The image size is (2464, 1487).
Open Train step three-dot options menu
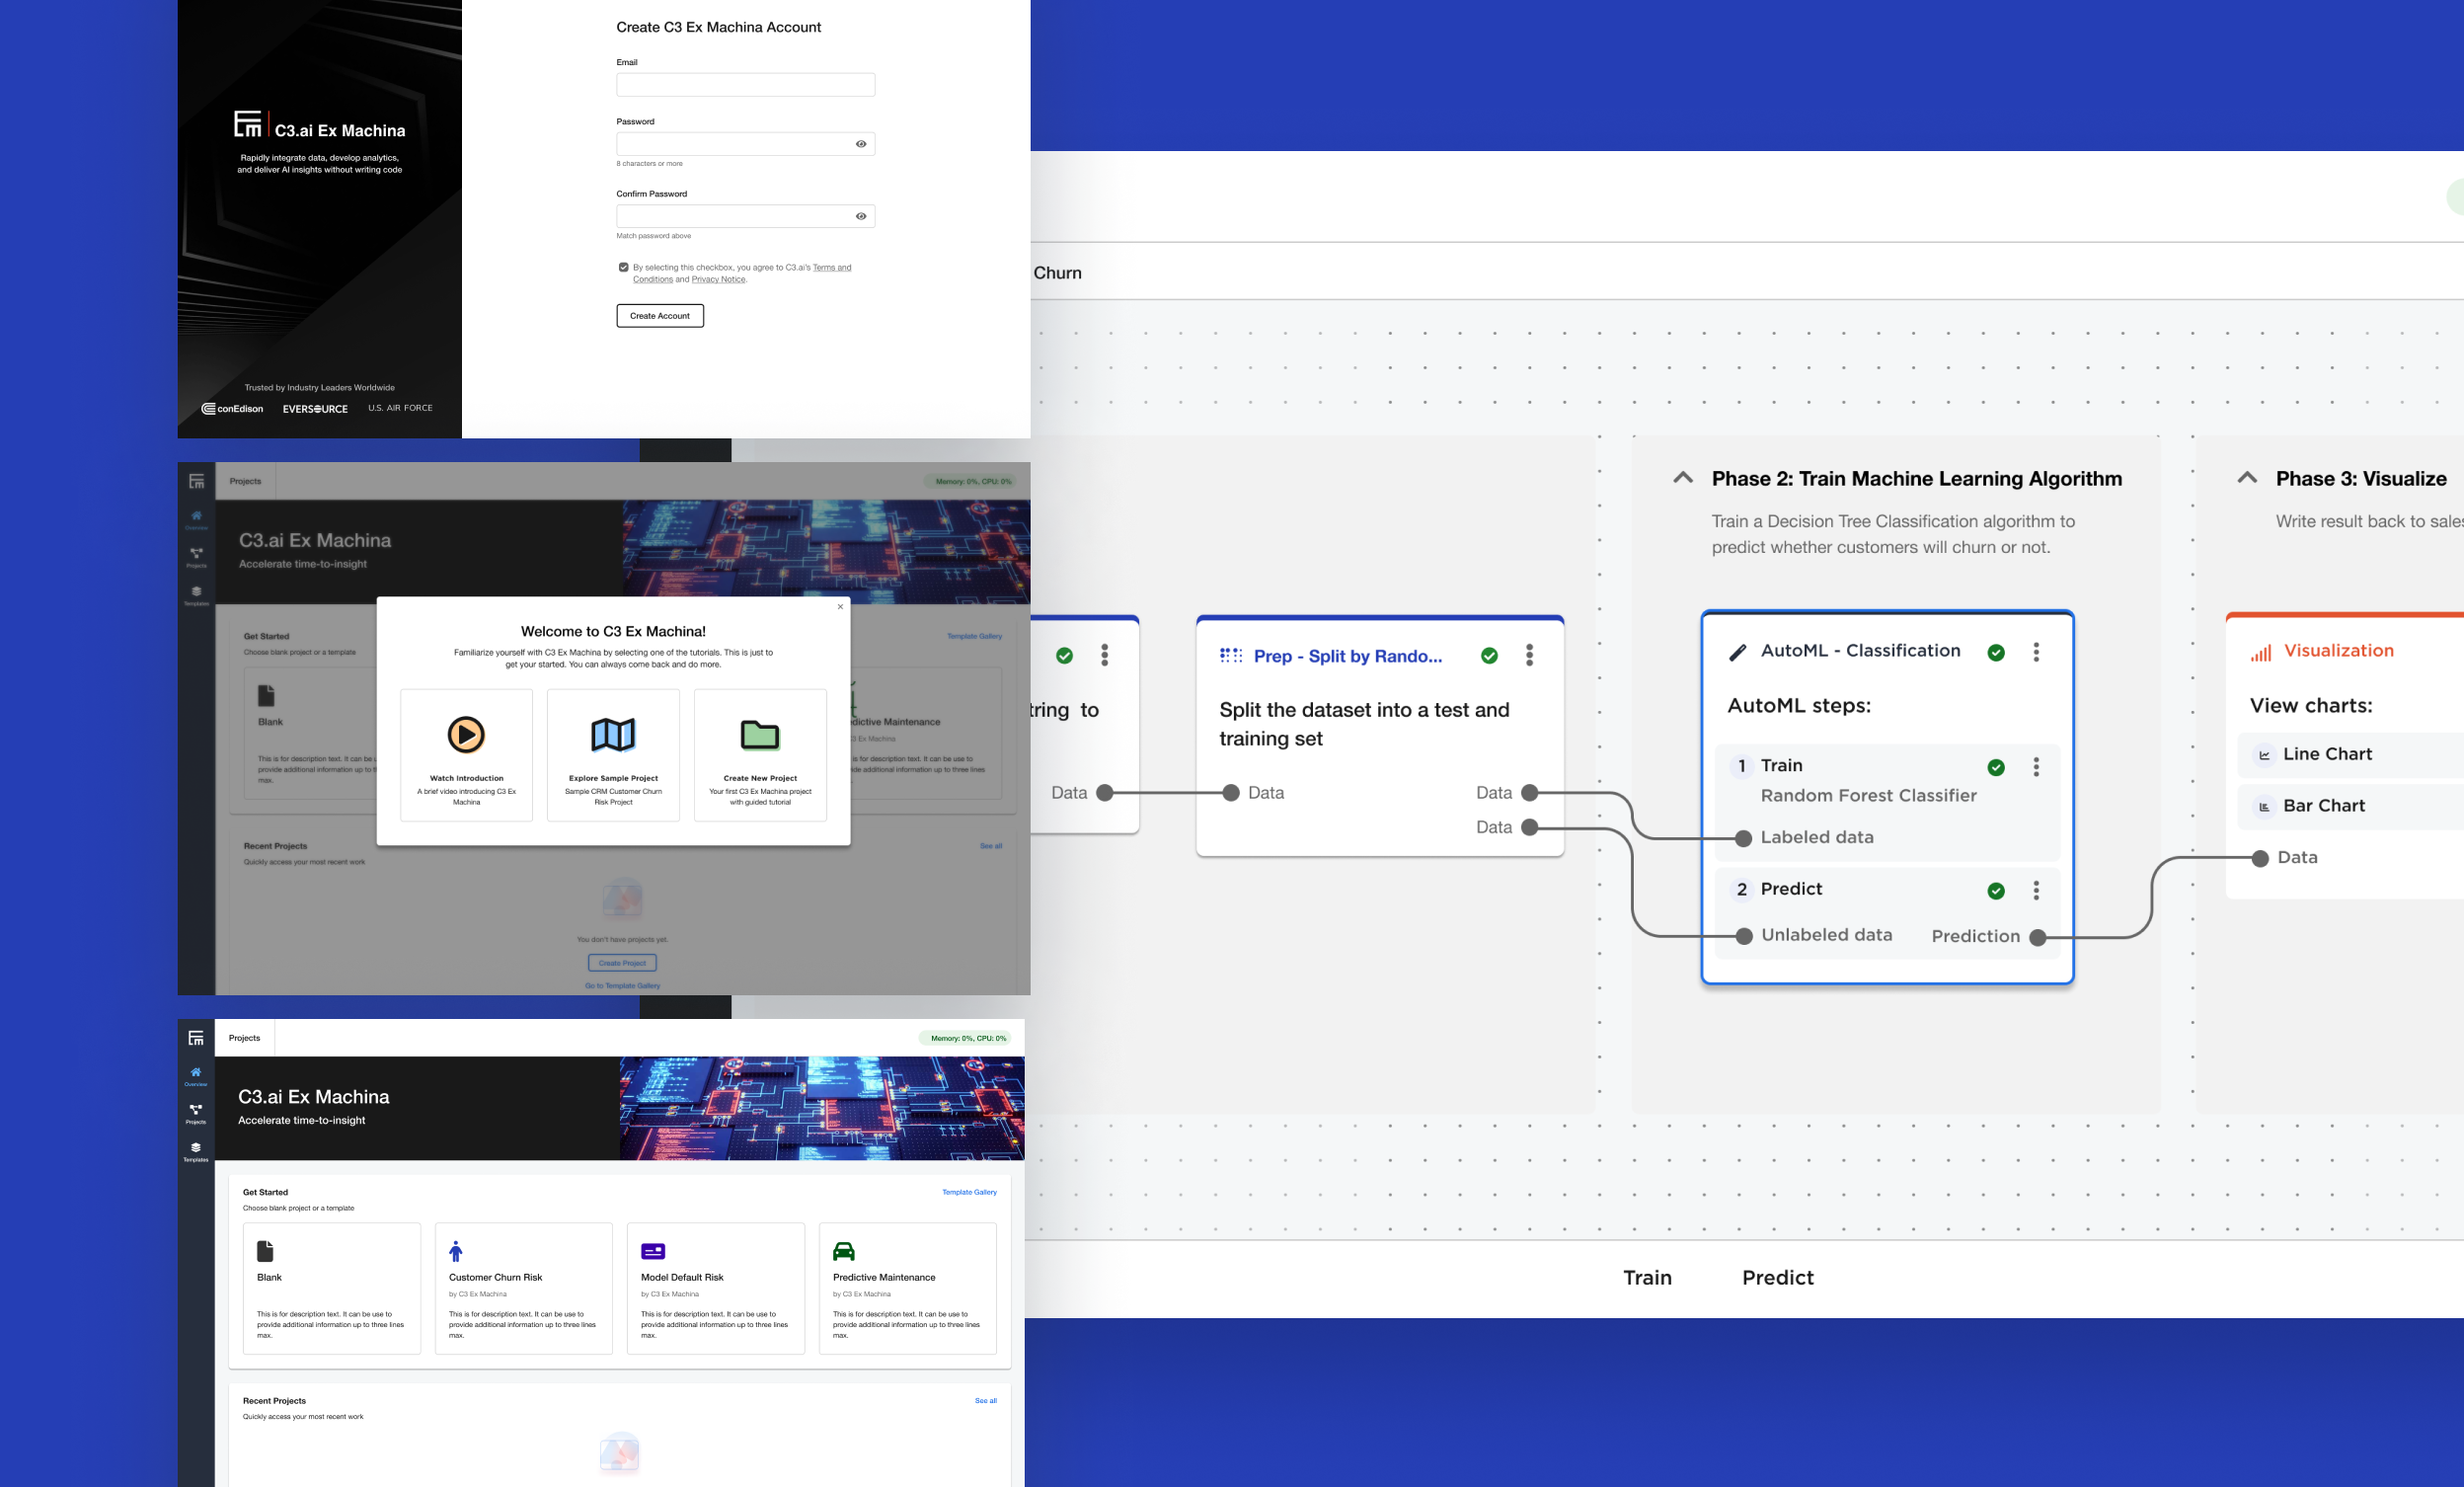pos(2036,767)
